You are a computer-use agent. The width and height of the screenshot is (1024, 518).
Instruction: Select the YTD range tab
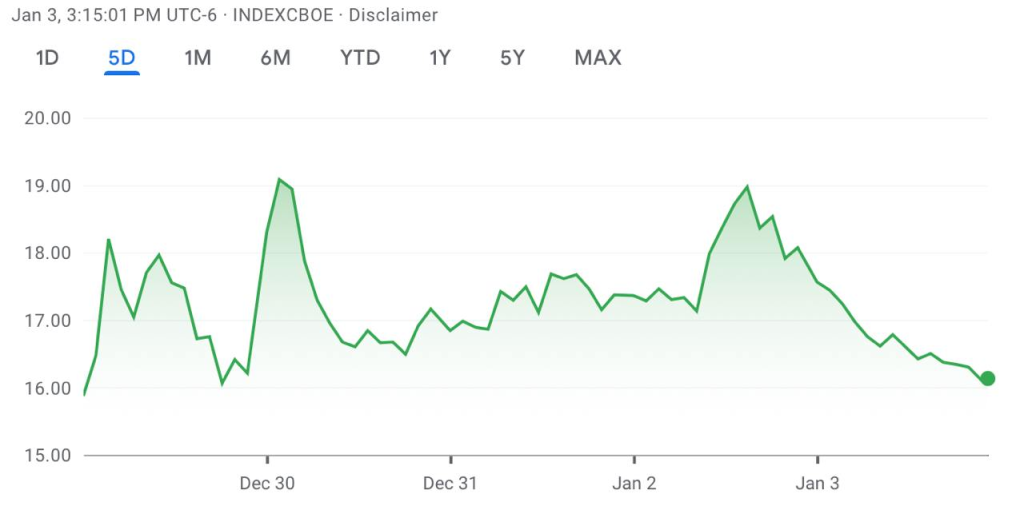360,58
